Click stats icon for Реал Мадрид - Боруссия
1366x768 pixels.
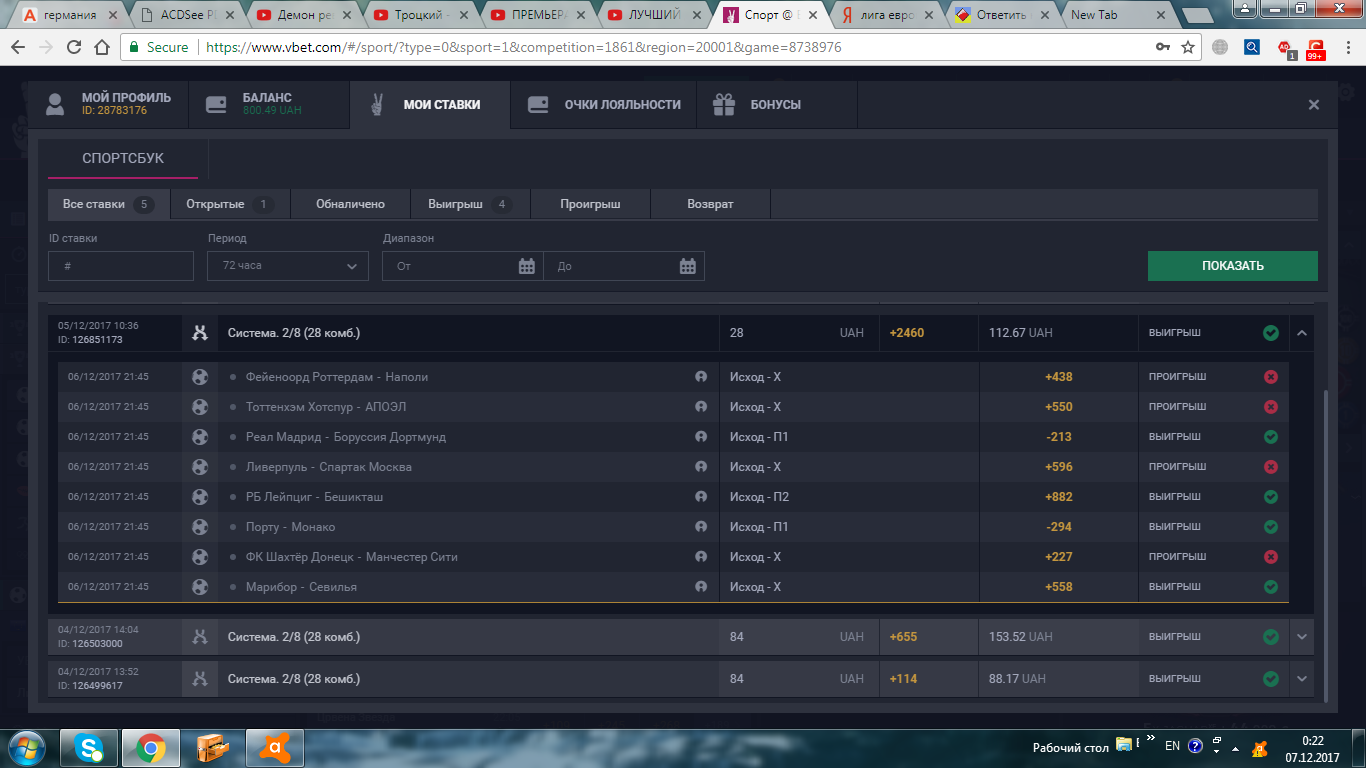(x=701, y=437)
